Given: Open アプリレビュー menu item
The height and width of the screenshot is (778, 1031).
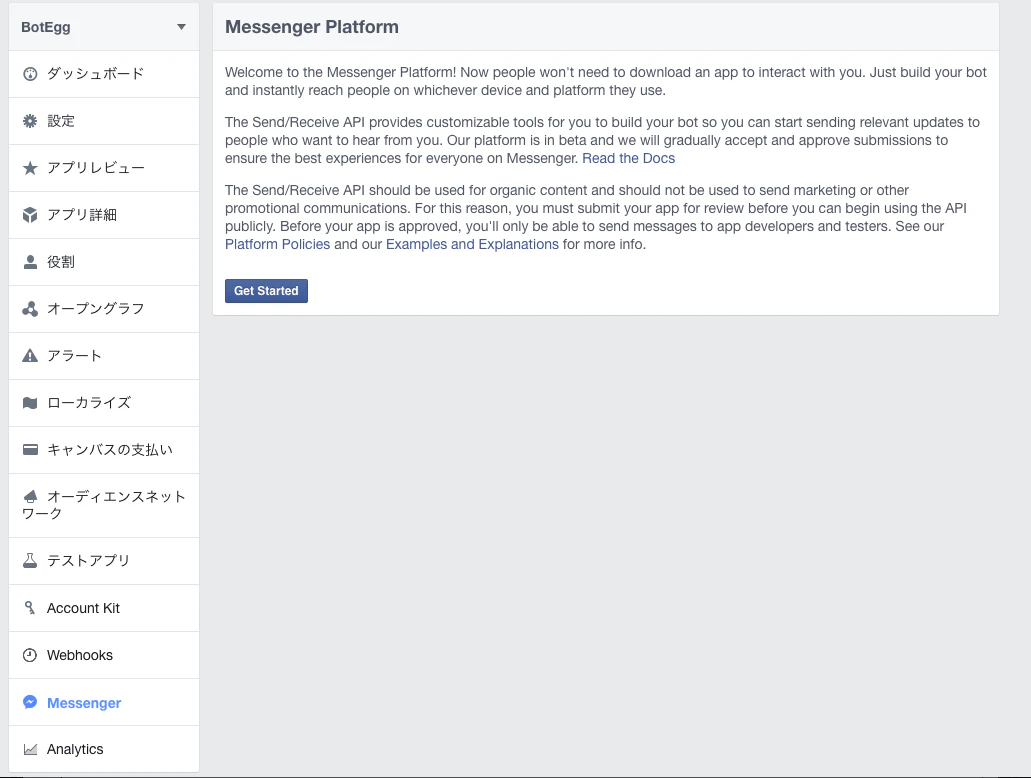Looking at the screenshot, I should [x=104, y=168].
